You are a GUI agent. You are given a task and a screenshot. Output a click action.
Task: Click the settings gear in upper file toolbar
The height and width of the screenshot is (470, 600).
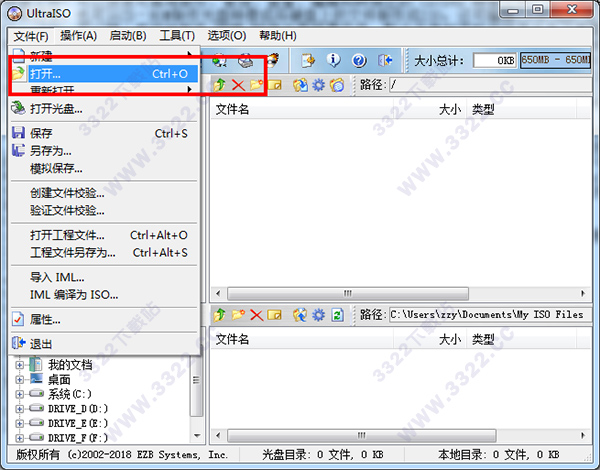point(318,86)
